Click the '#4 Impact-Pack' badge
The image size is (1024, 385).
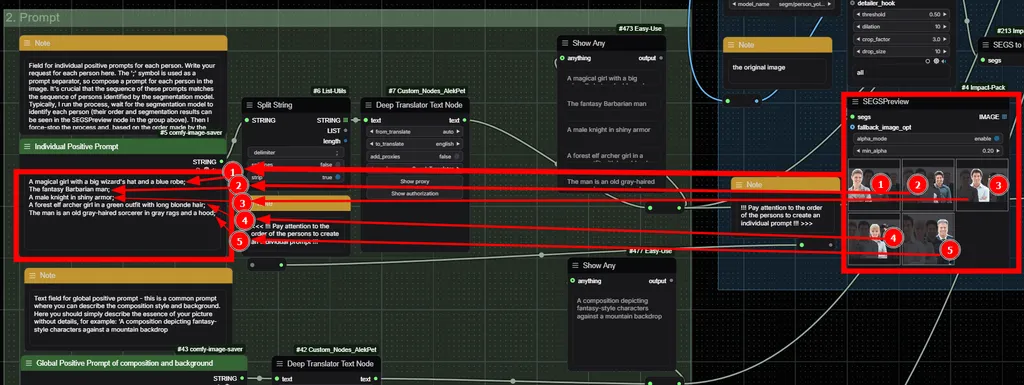(982, 87)
